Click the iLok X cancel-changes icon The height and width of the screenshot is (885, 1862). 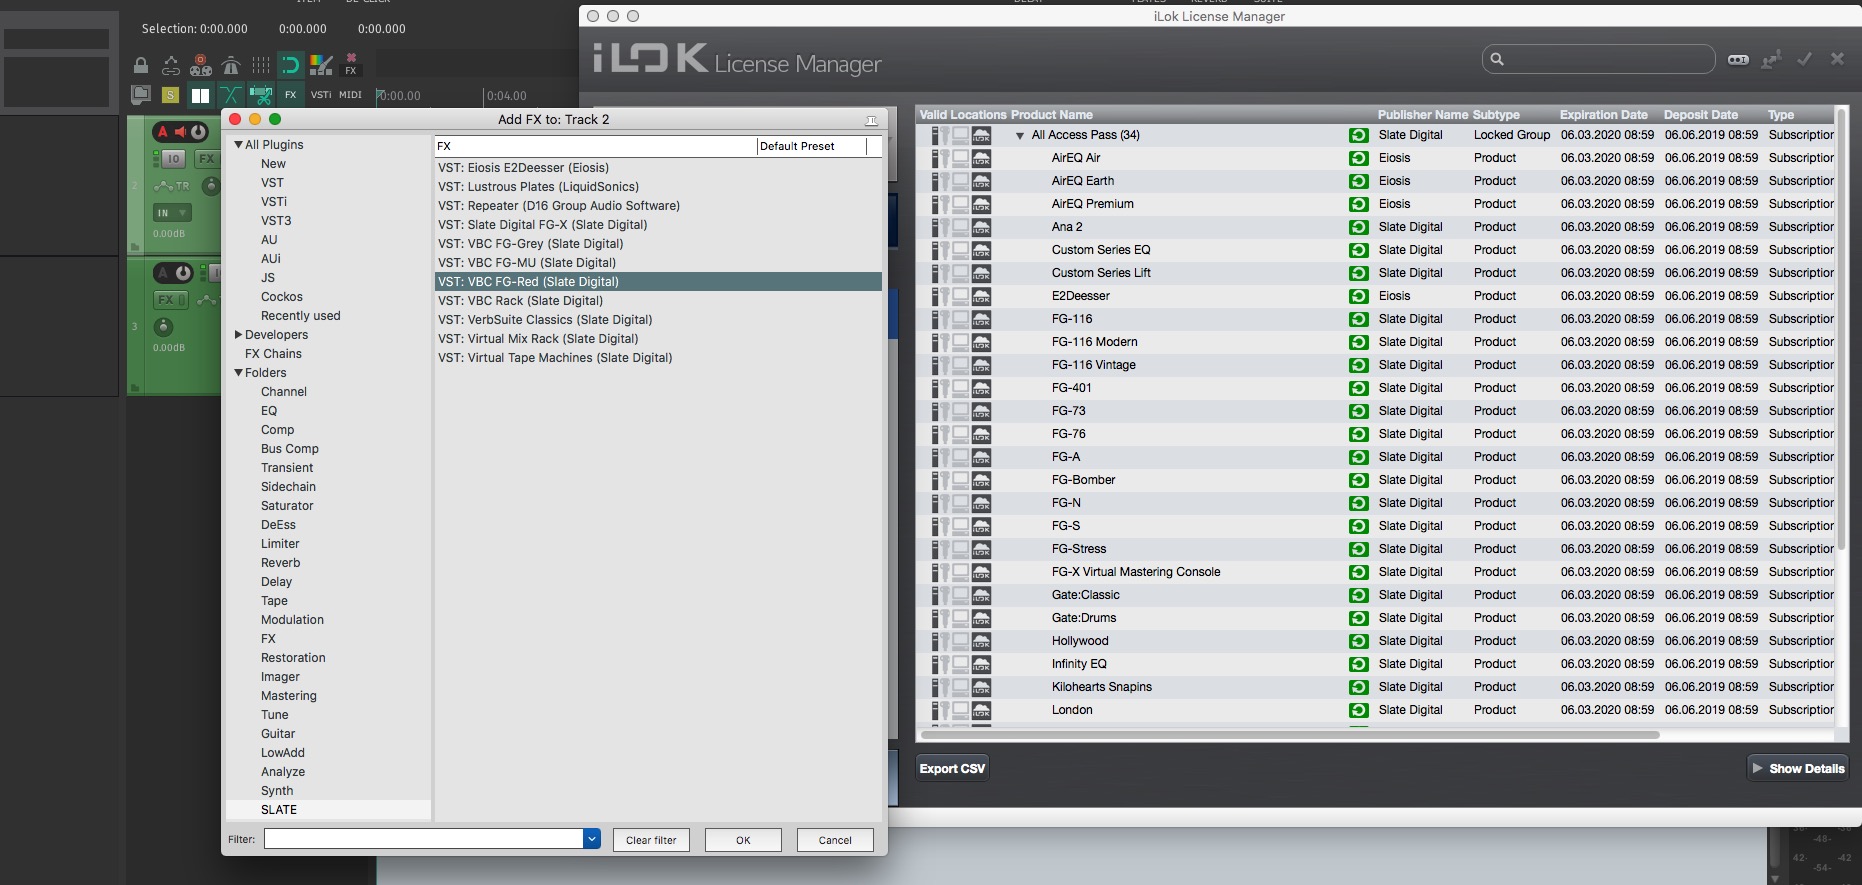pyautogui.click(x=1838, y=59)
